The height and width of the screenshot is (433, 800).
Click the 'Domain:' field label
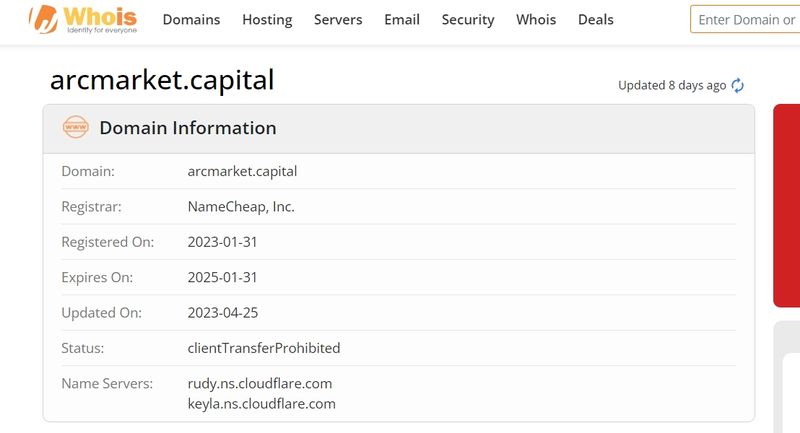(88, 171)
